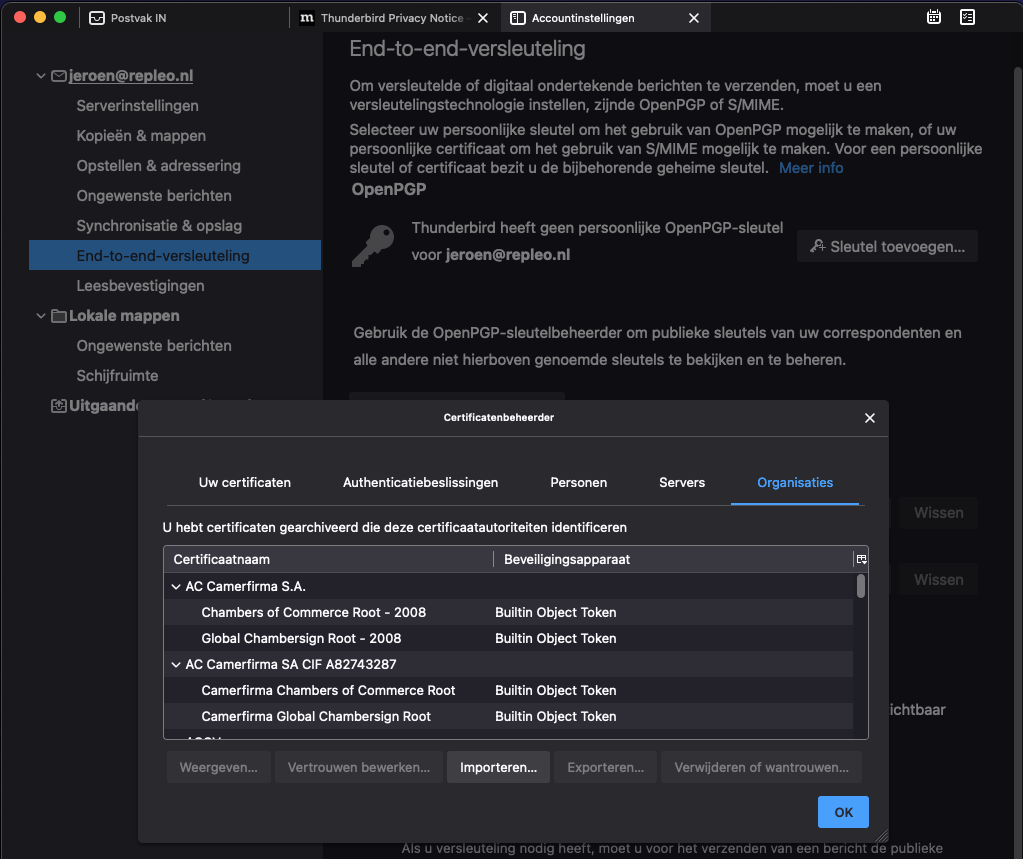Select Global Chambersign Root - 2008 certificate
The image size is (1023, 859).
coord(508,639)
